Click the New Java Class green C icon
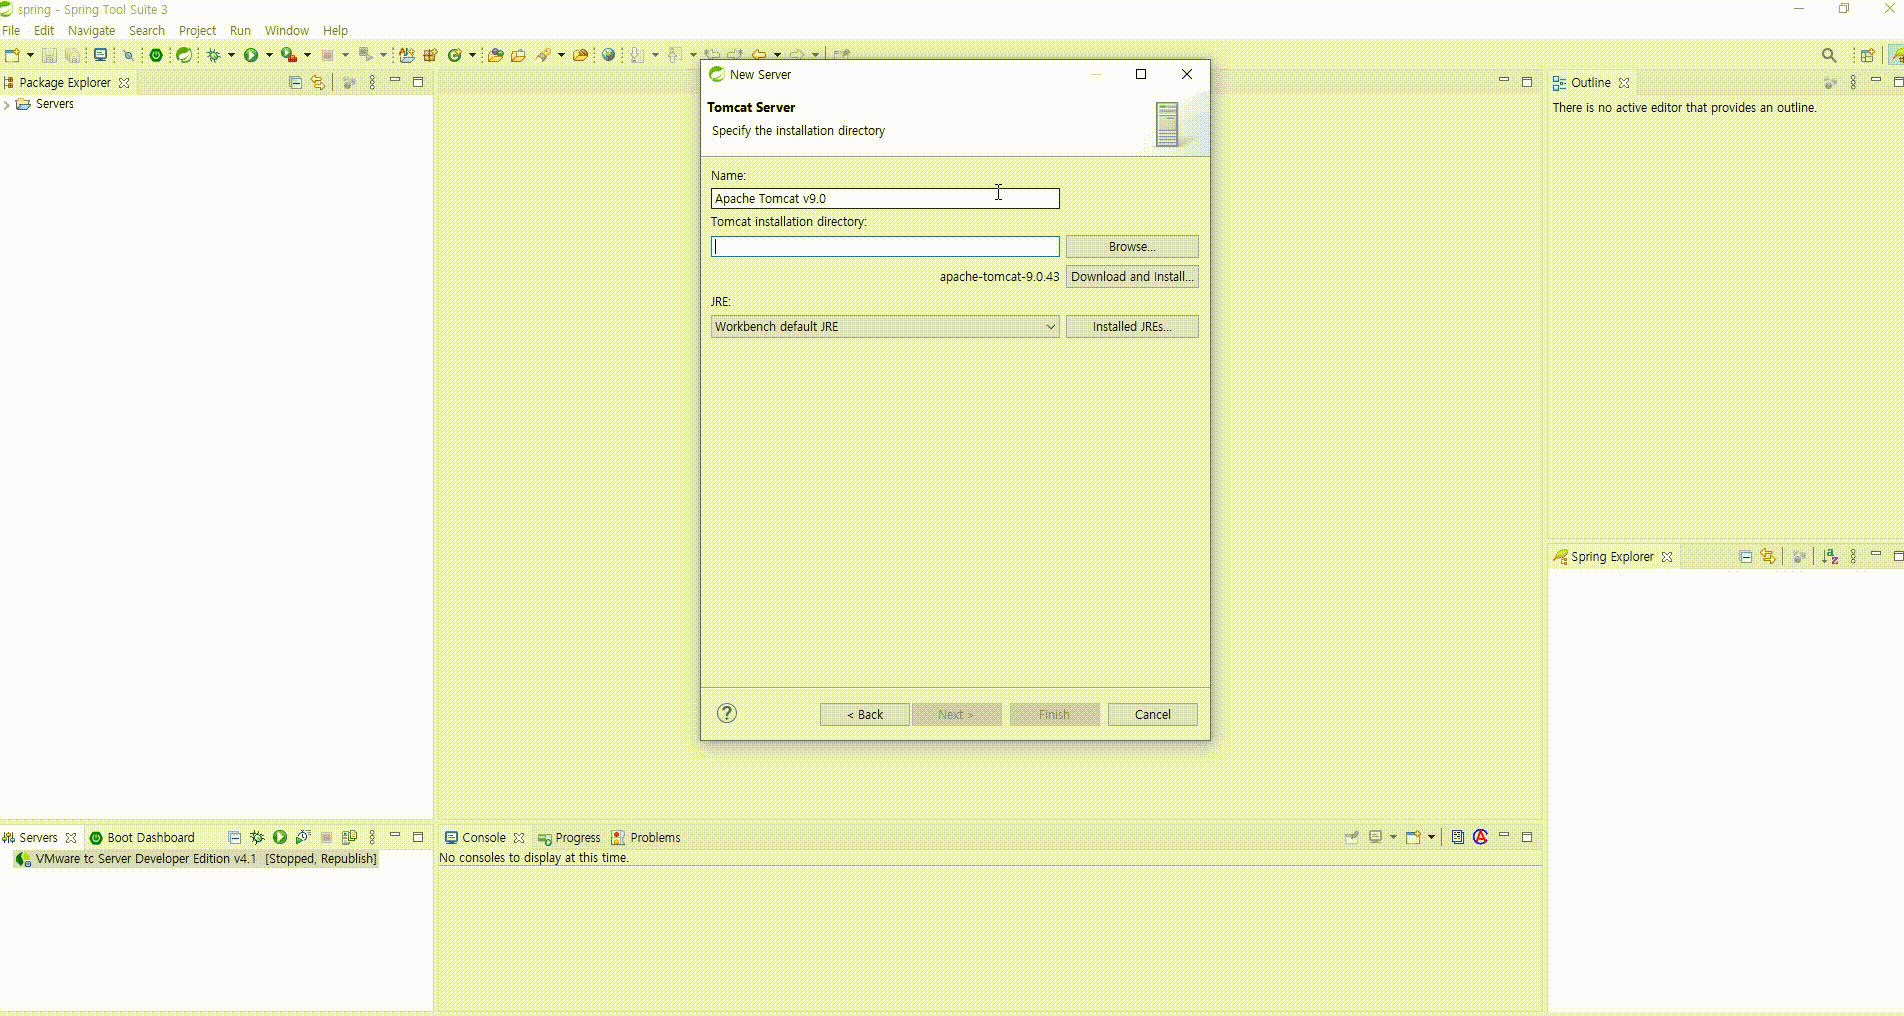 (x=454, y=55)
